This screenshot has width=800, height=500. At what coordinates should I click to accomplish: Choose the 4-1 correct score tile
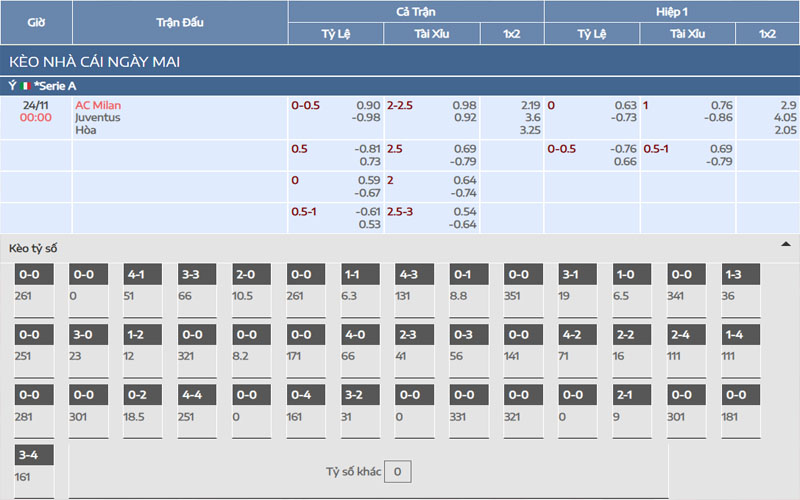click(x=143, y=275)
